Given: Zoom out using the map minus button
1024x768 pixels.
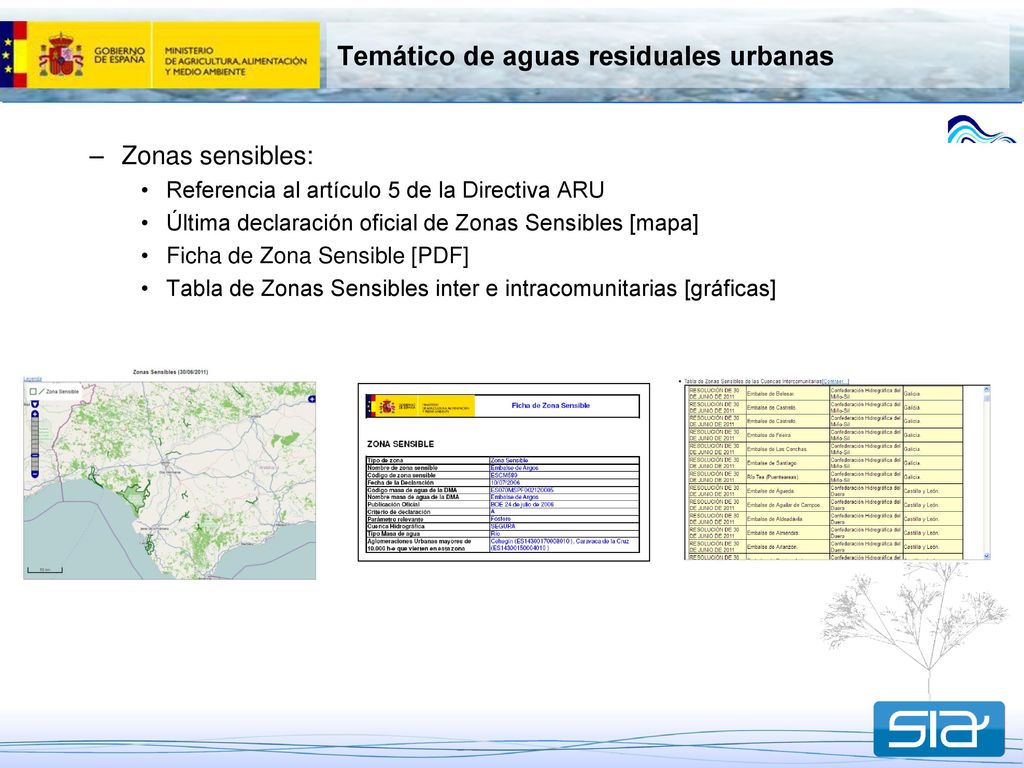Looking at the screenshot, I should [35, 473].
